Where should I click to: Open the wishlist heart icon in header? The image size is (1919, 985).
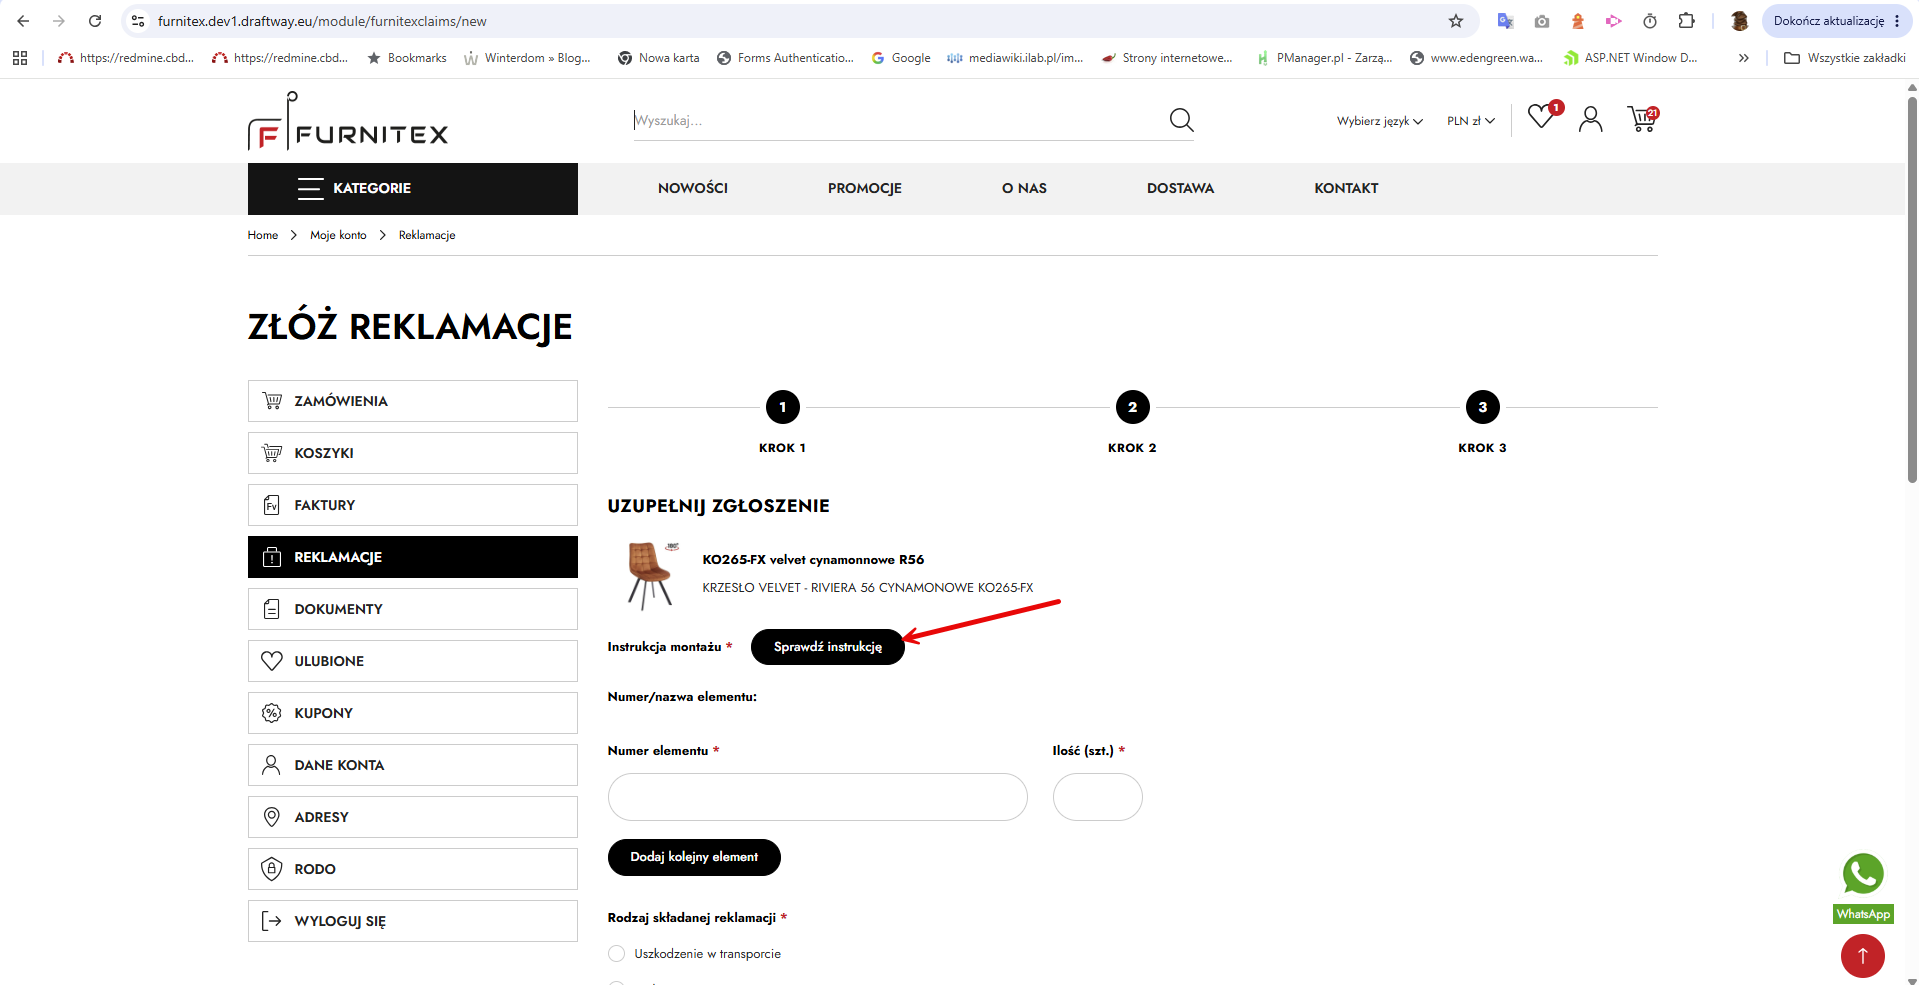(1541, 117)
